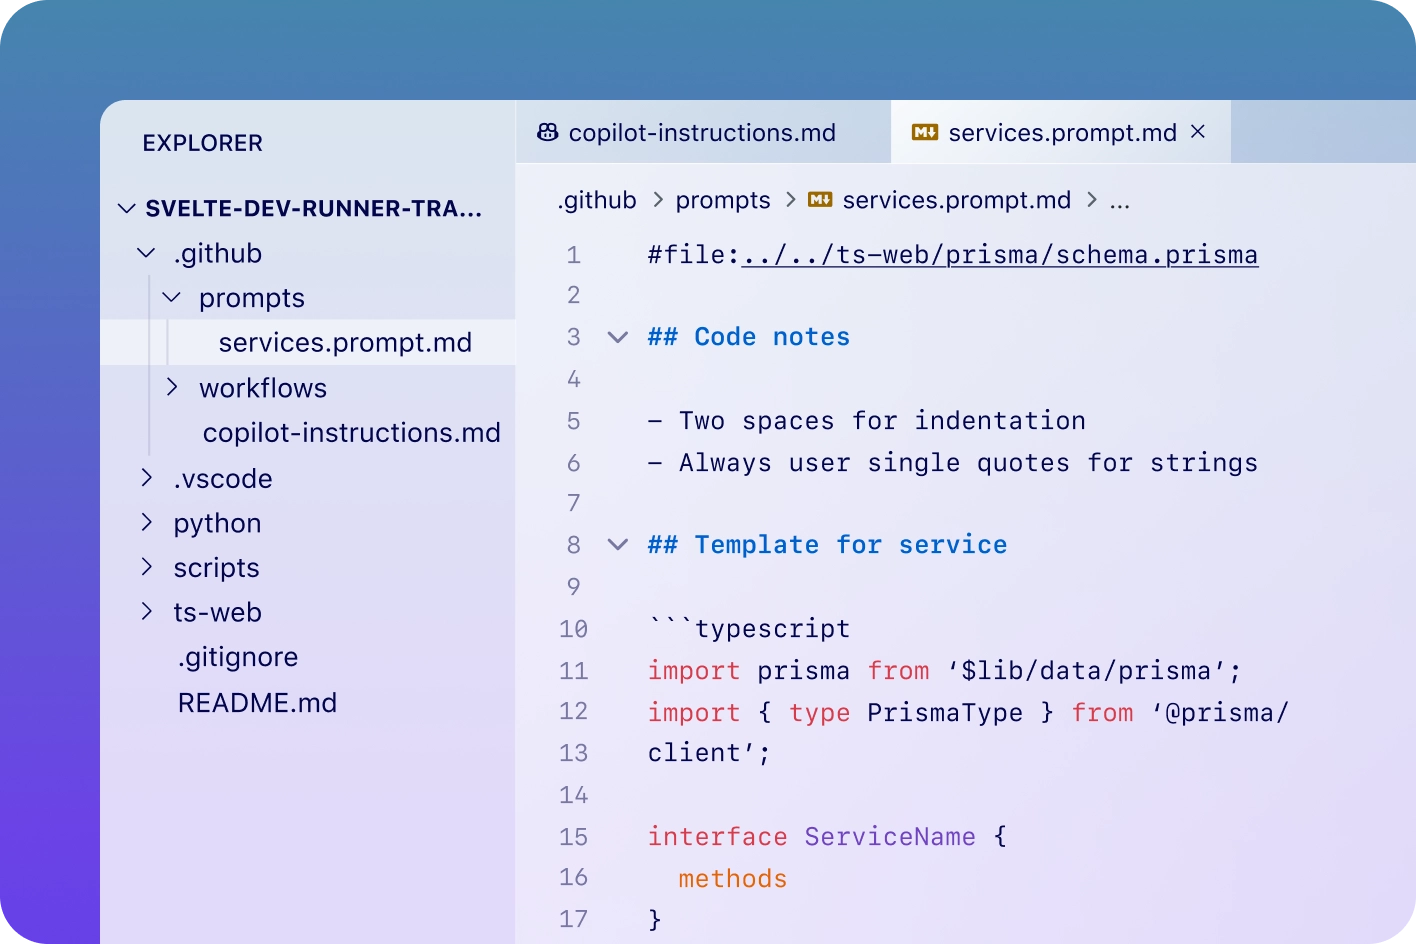Image resolution: width=1416 pixels, height=944 pixels.
Task: Click the '$lib/data/prisma' import string
Action: (x=1086, y=671)
